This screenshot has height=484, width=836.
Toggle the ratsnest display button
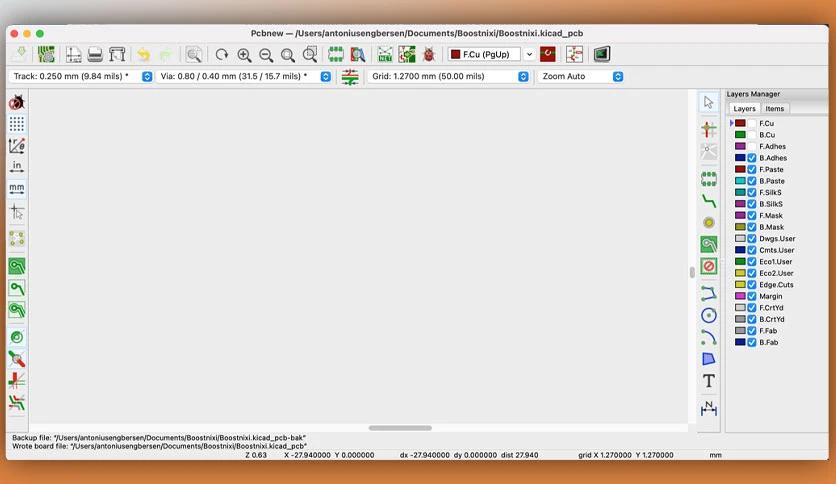pos(17,239)
